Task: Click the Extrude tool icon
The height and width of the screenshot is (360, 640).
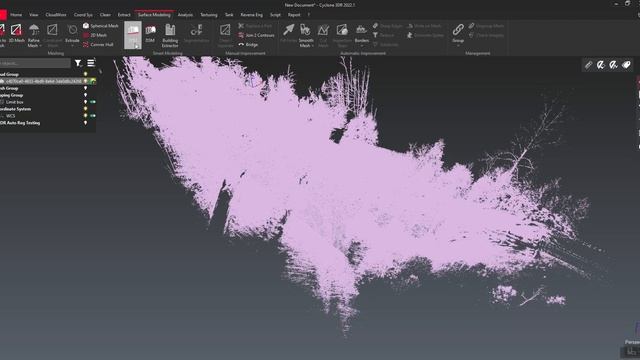Action: click(x=72, y=29)
